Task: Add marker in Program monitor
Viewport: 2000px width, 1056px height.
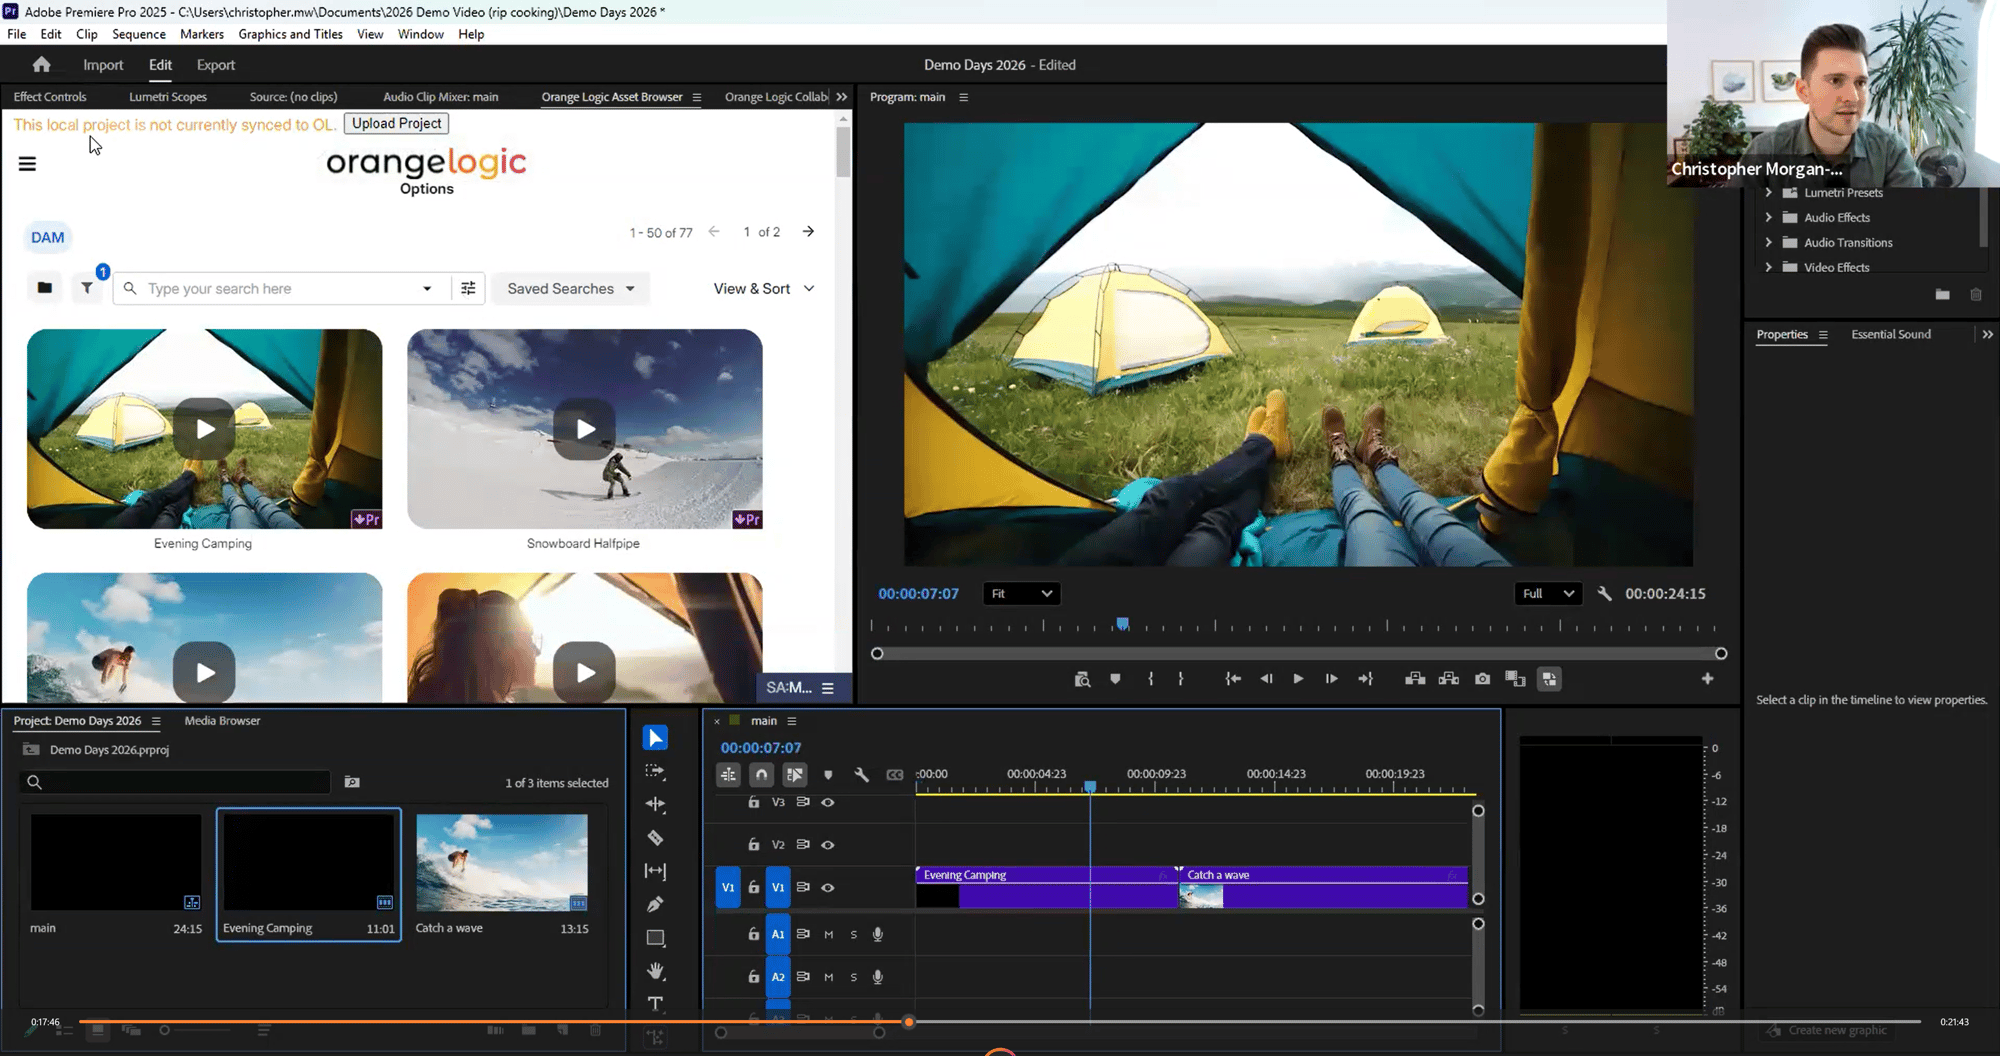Action: point(1115,679)
